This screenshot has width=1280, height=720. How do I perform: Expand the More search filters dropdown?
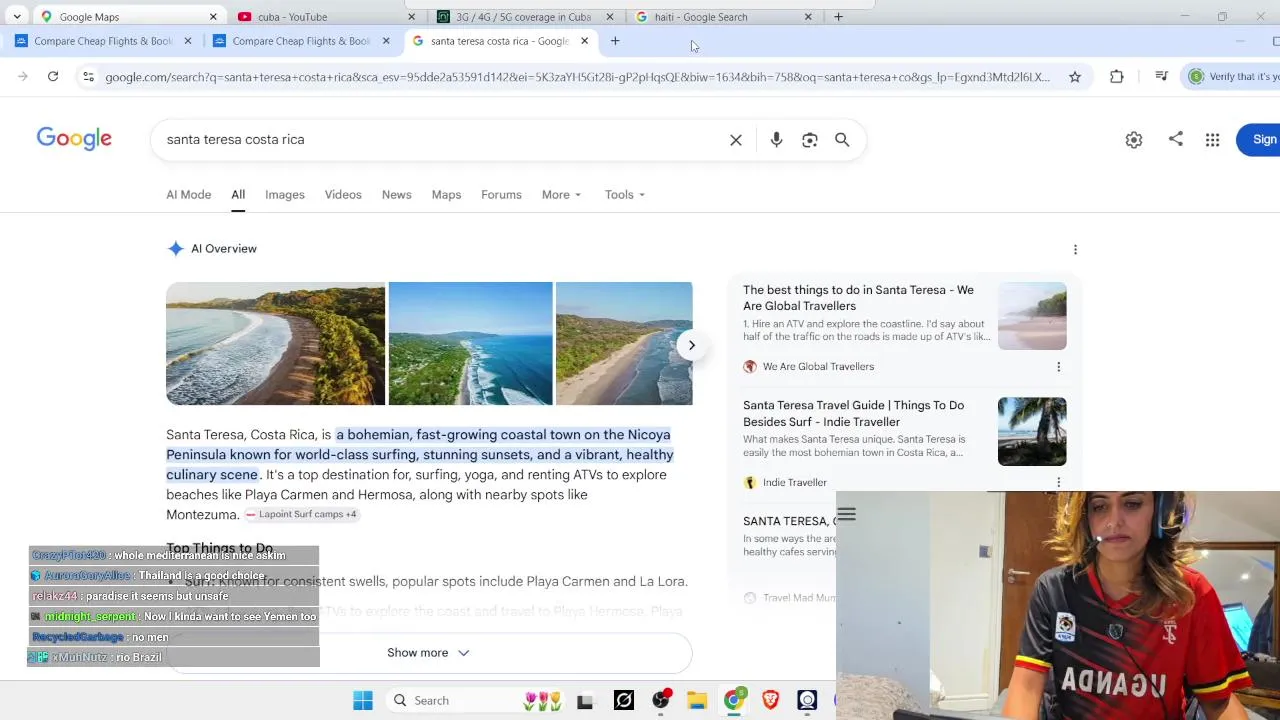click(x=561, y=195)
